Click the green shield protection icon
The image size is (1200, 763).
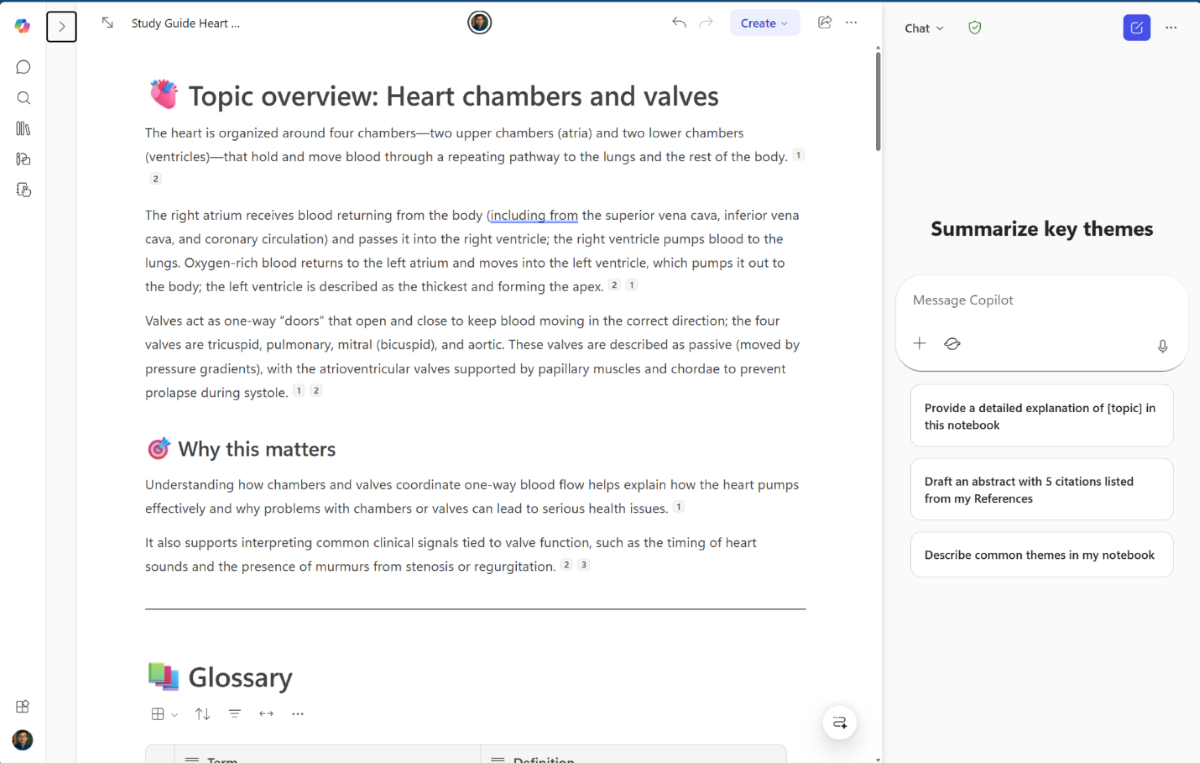click(x=975, y=28)
